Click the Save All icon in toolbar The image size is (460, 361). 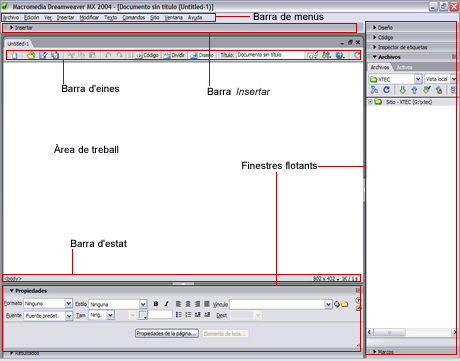(55, 55)
